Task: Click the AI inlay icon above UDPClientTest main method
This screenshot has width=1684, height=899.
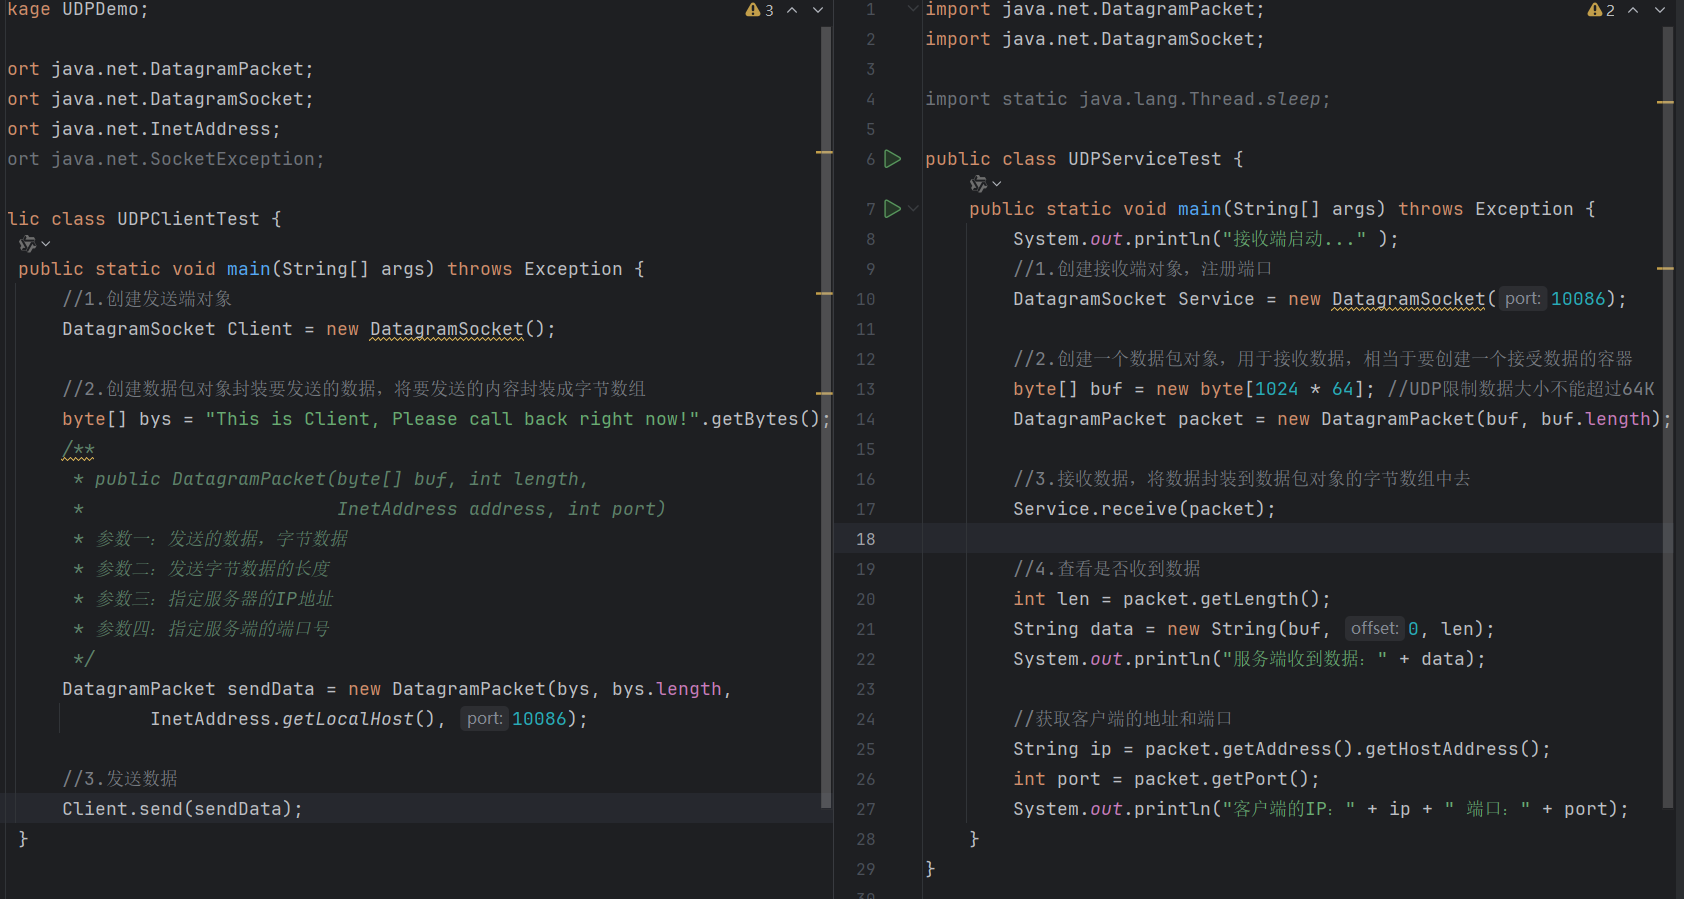Action: pos(27,244)
